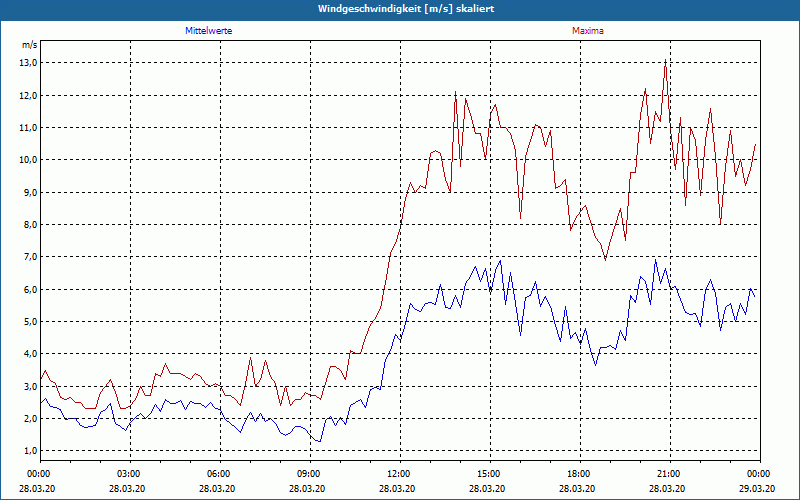The height and width of the screenshot is (500, 800).
Task: Click the 6,0 y-axis label
Action: click(31, 289)
